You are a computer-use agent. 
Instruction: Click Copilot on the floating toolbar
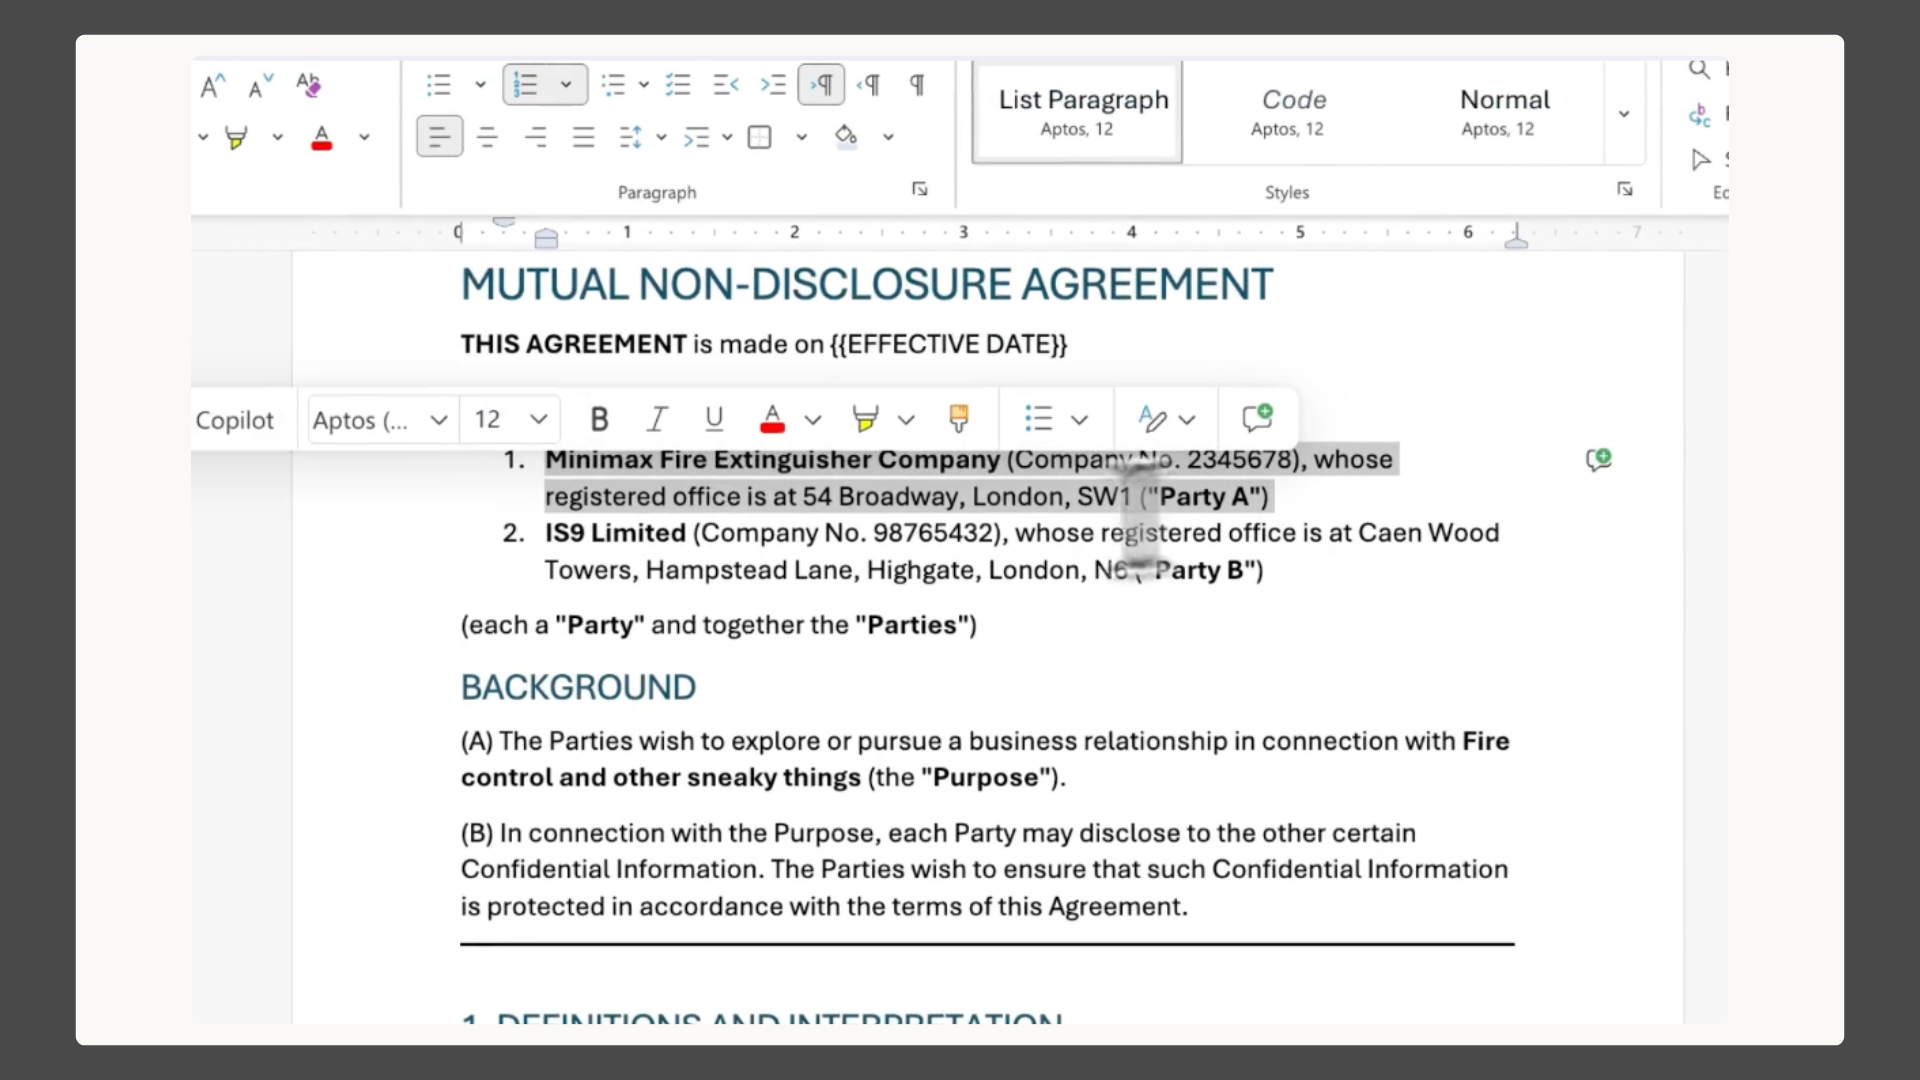(x=235, y=420)
